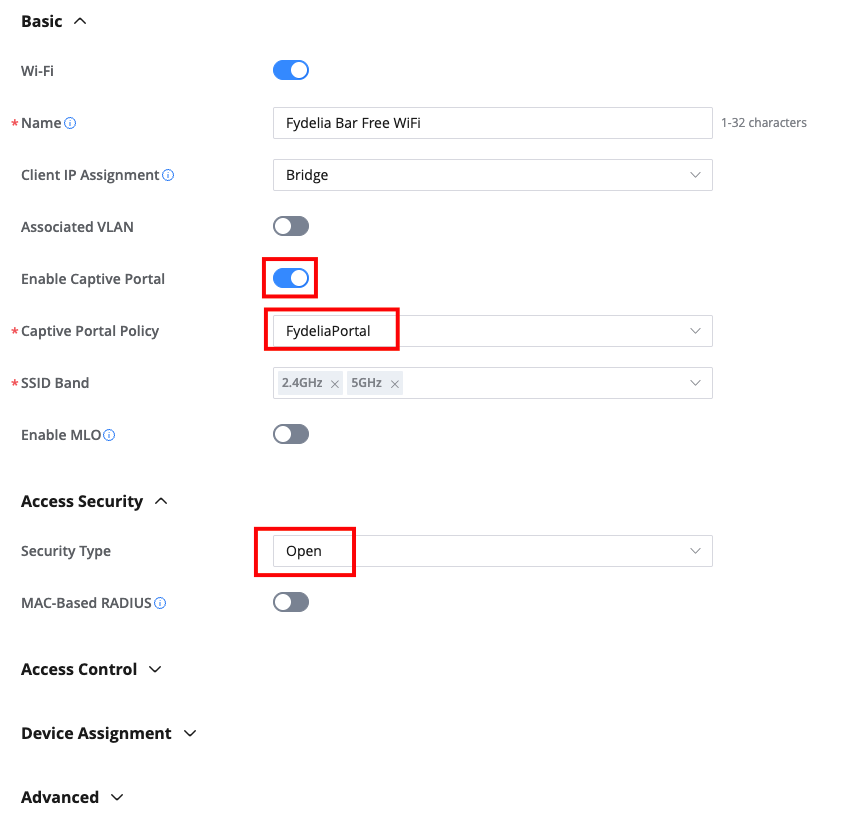
Task: Enable the MAC-Based RADIUS toggle
Action: pyautogui.click(x=291, y=602)
